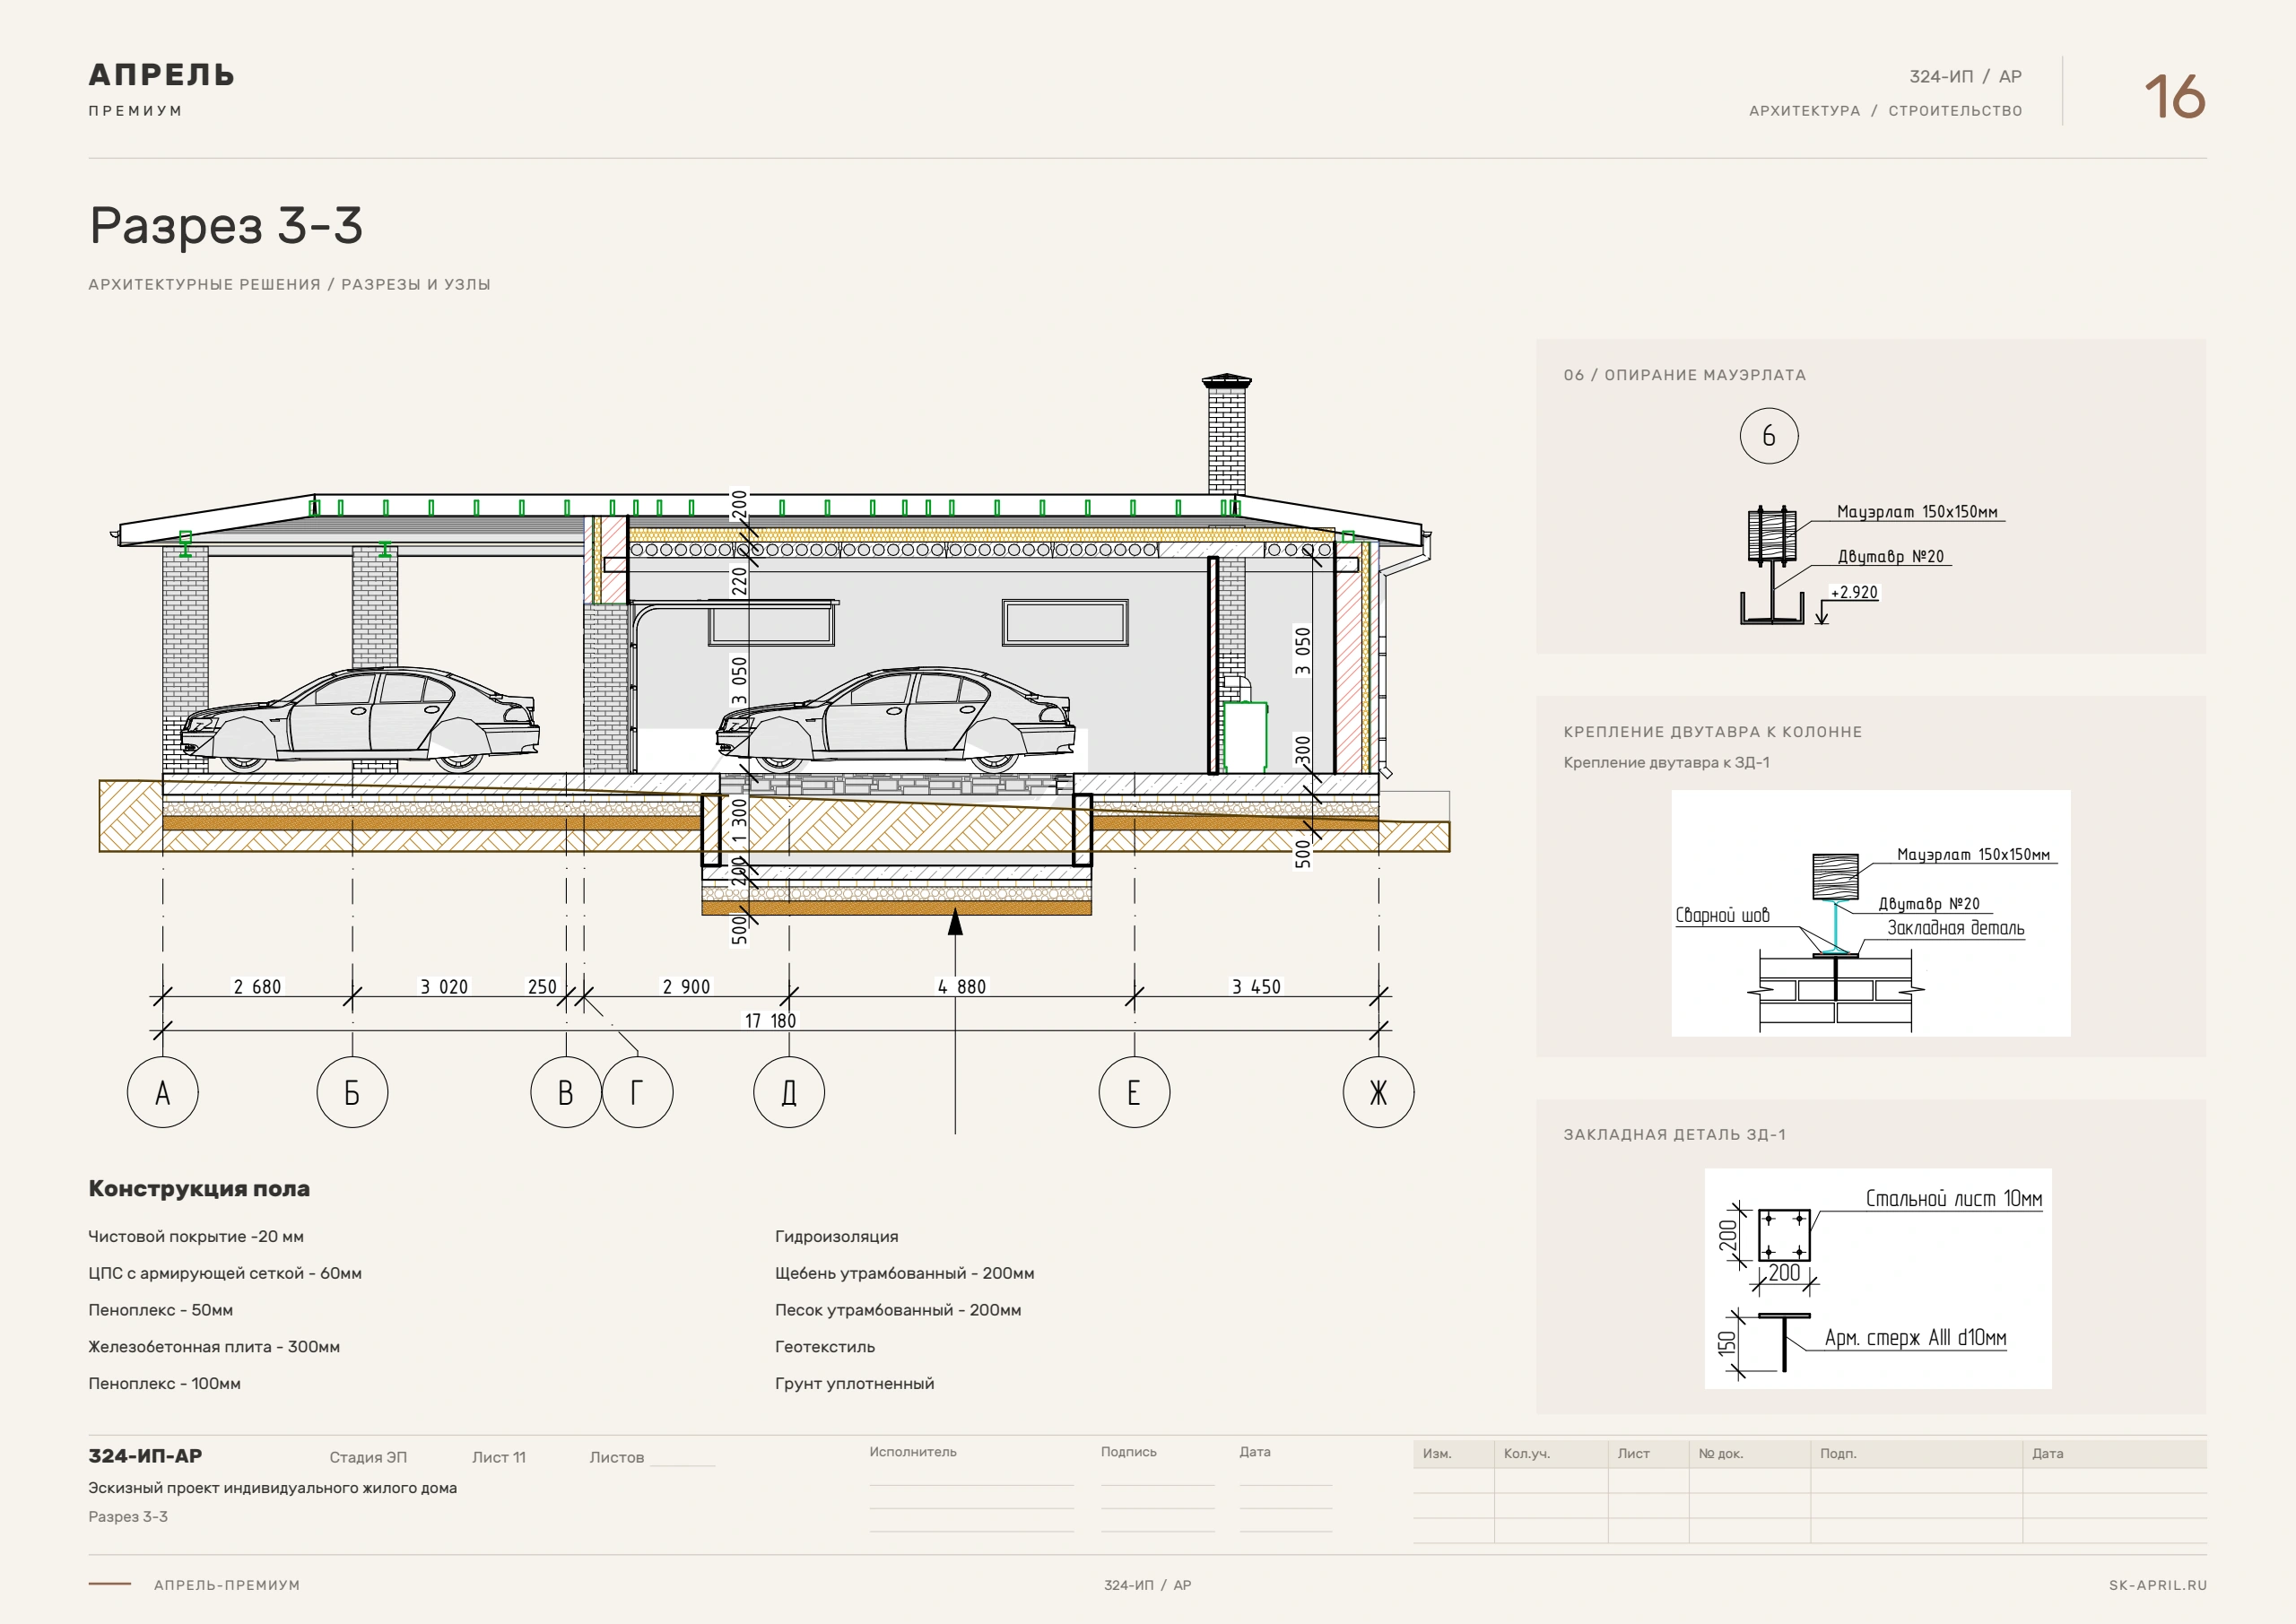Image resolution: width=2296 pixels, height=1624 pixels.
Task: Click axis marker circle Б
Action: tap(352, 1092)
